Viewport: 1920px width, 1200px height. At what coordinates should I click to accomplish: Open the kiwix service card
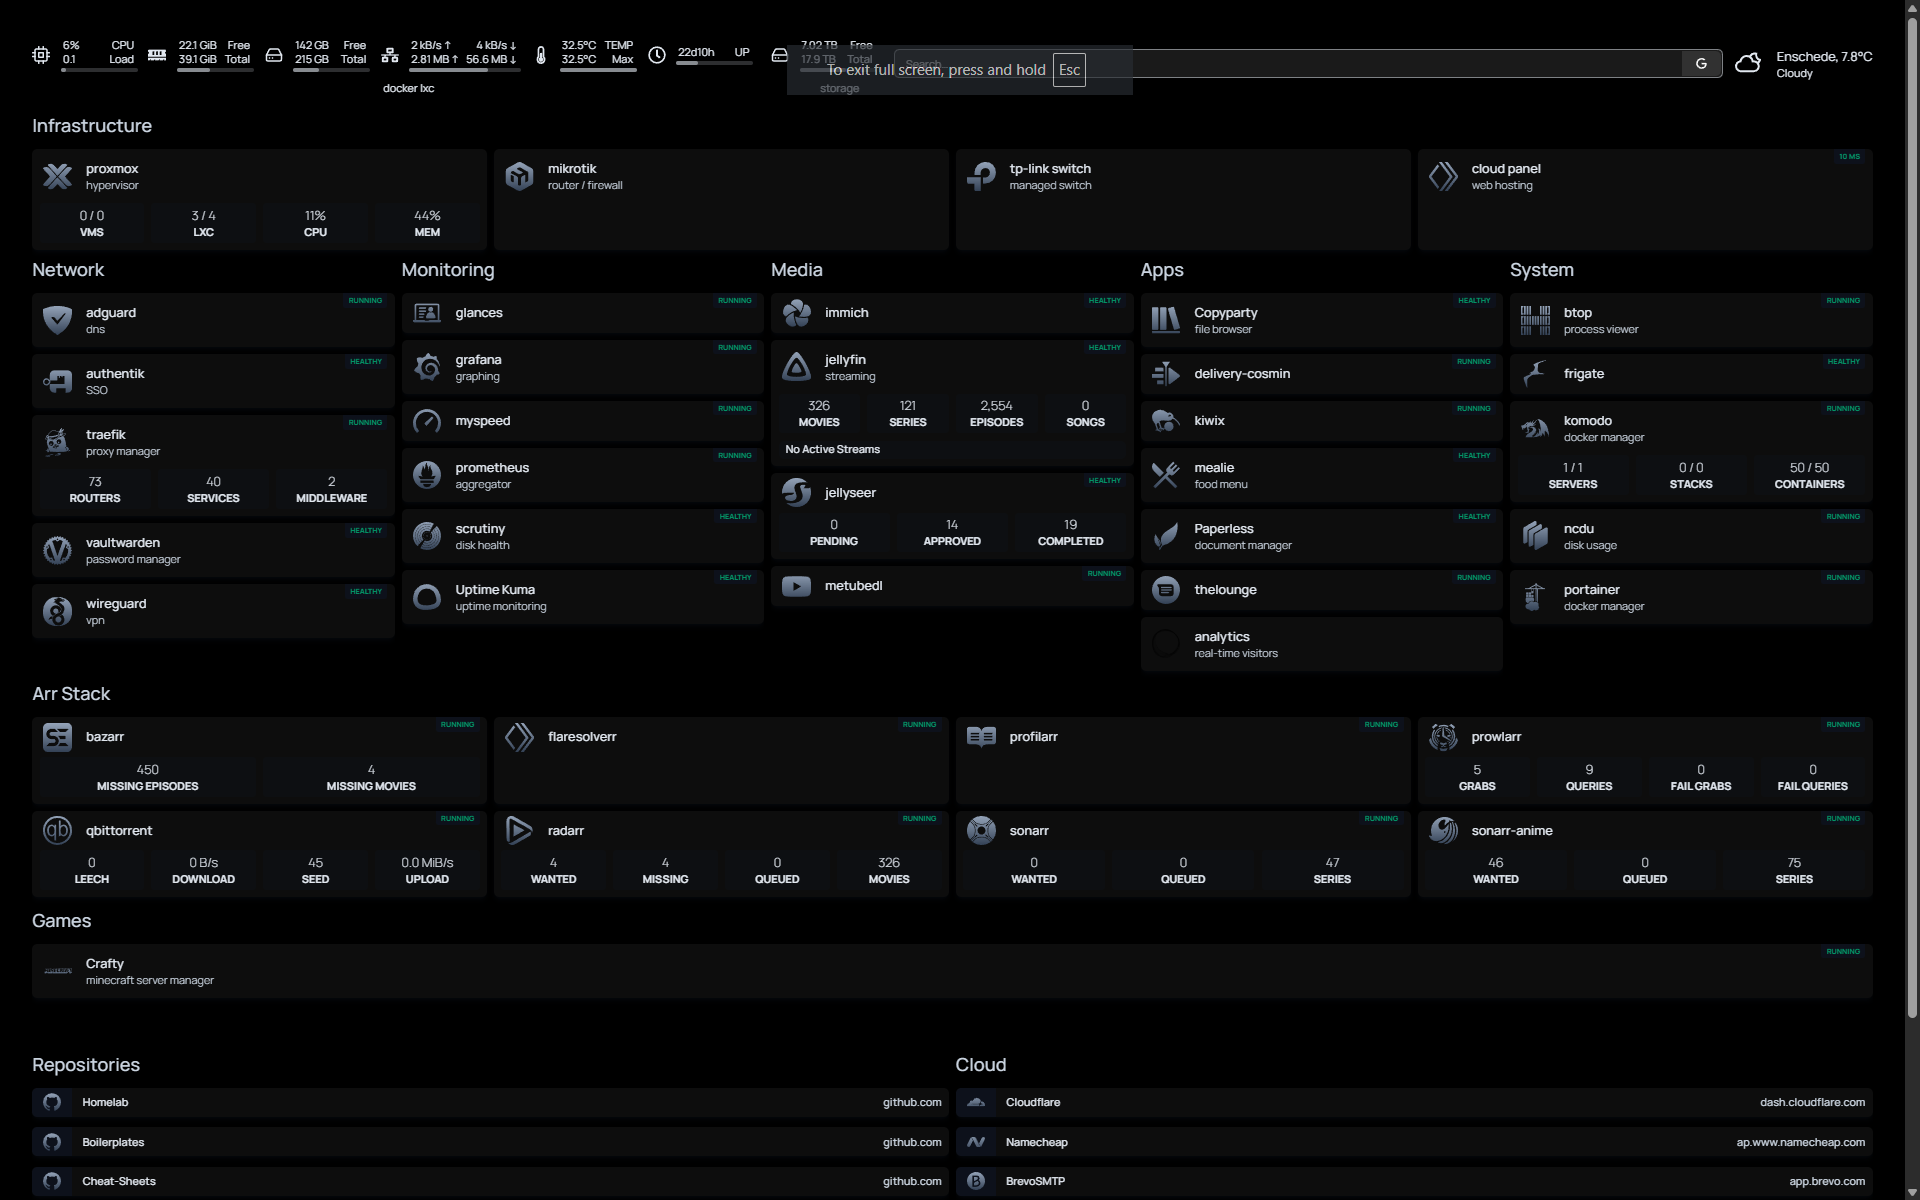pos(1321,421)
